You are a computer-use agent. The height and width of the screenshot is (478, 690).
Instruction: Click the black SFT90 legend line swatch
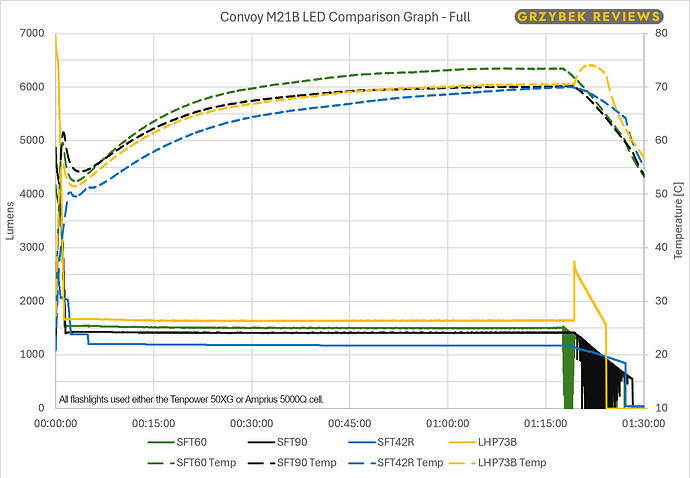[x=261, y=442]
